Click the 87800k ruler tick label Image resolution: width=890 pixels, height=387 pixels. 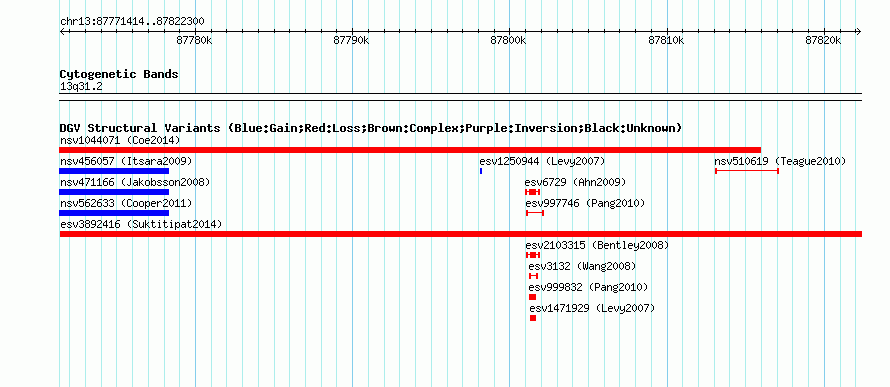point(509,40)
